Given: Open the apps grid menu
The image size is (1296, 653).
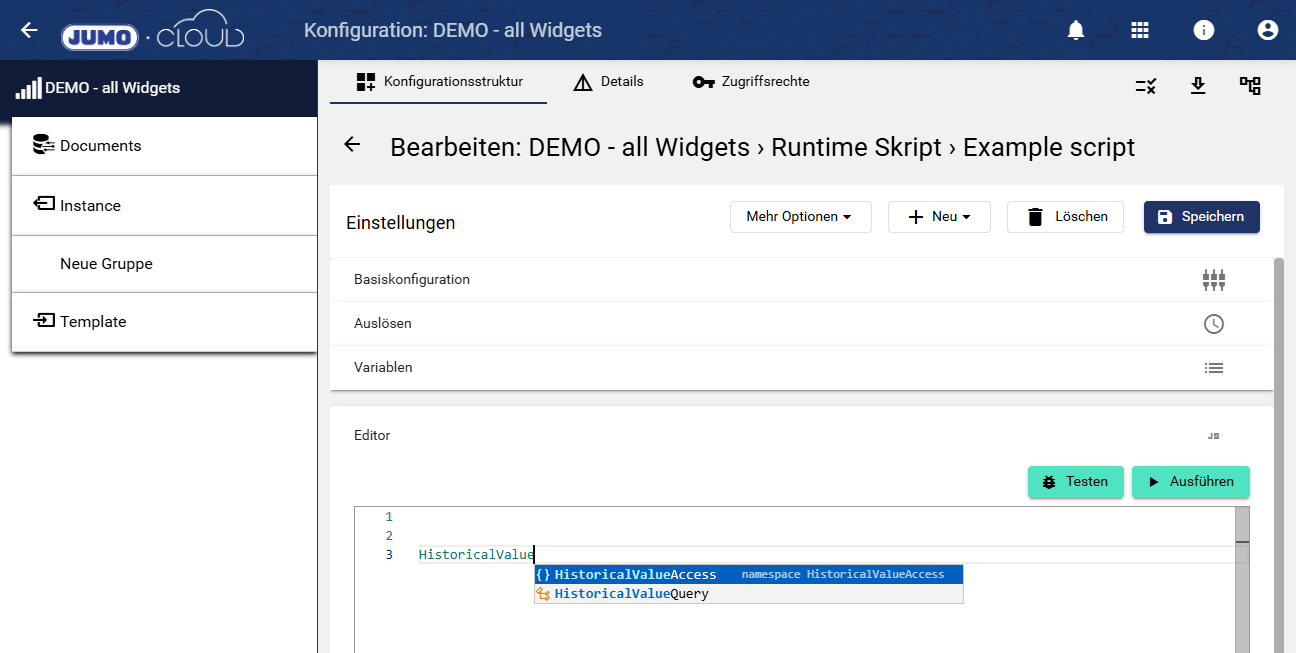Looking at the screenshot, I should pos(1140,30).
